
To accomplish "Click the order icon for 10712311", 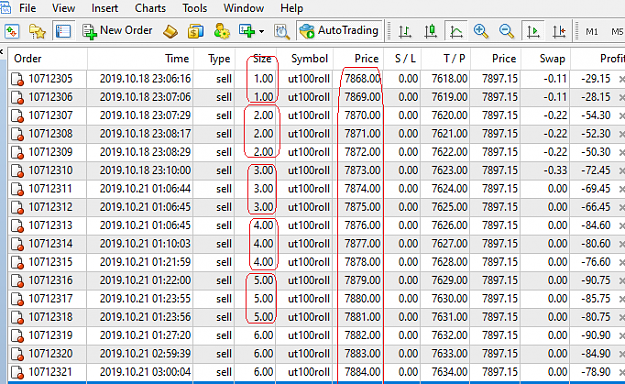I will (17, 189).
